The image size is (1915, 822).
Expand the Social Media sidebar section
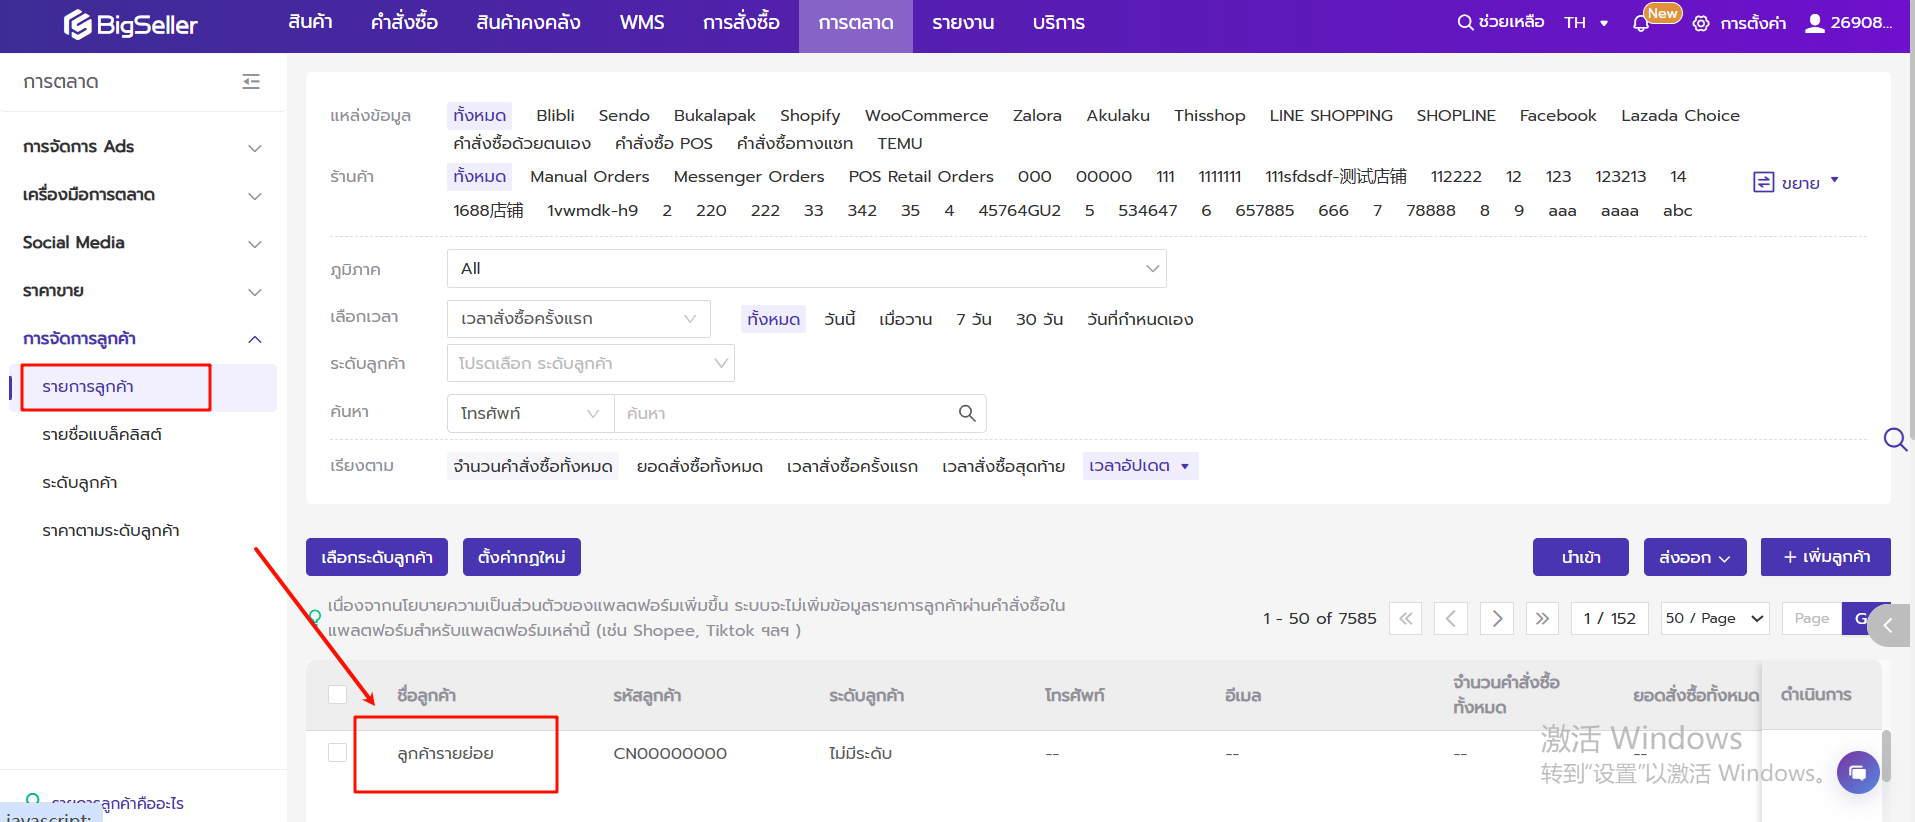[x=142, y=243]
